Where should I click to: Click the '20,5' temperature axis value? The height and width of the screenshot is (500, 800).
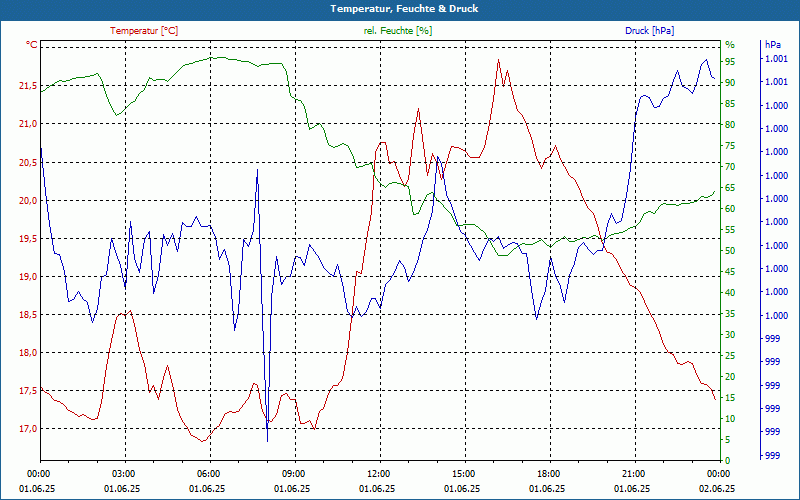coord(28,162)
